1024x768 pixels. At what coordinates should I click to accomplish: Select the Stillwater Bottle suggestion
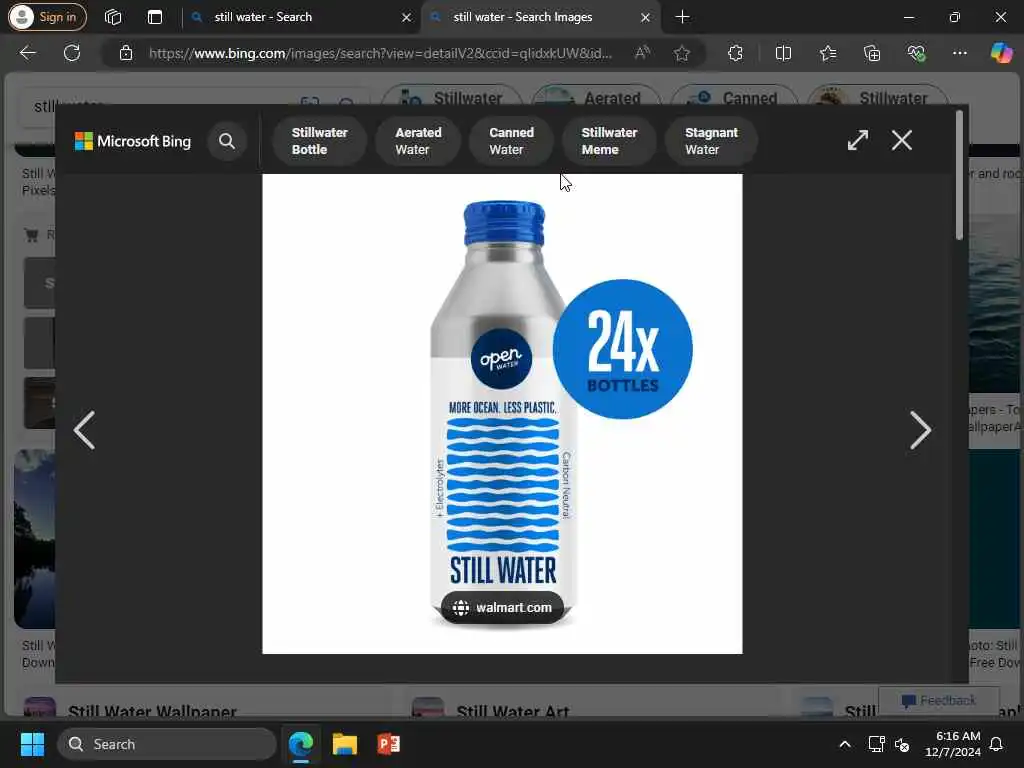(319, 141)
